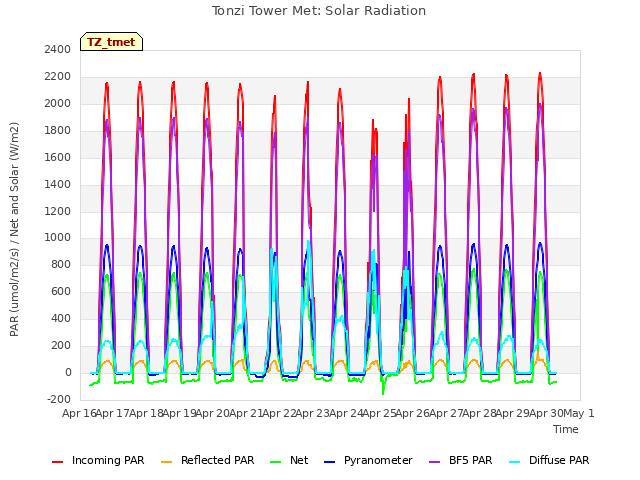Image resolution: width=640 pixels, height=480 pixels.
Task: Click the Apr 25 x-axis date label
Action: coord(379,413)
